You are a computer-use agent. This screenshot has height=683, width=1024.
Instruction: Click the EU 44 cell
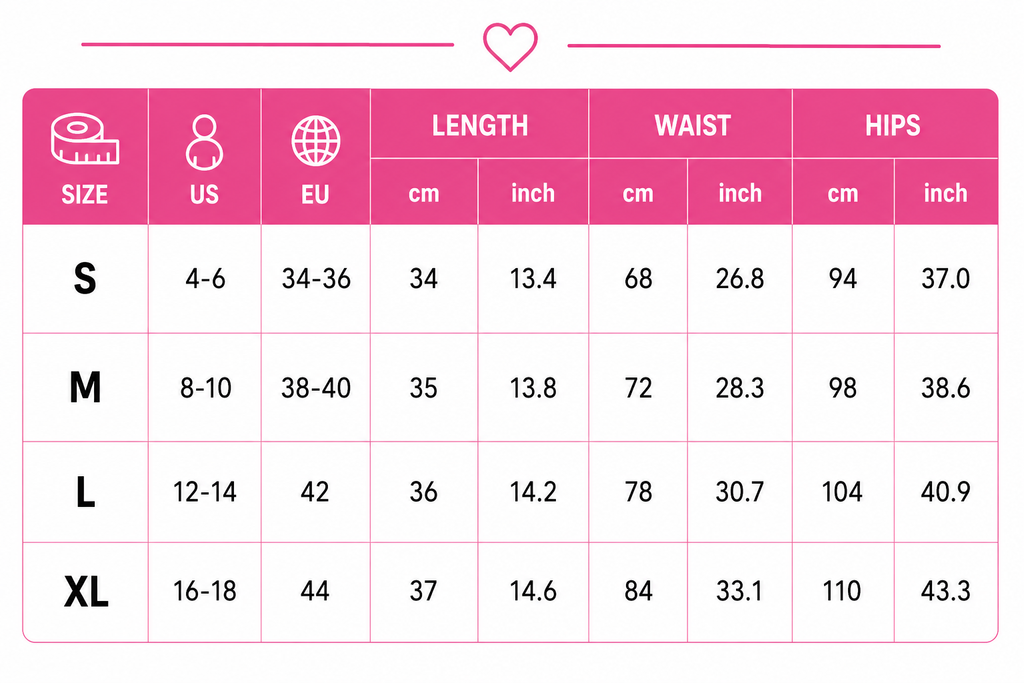coord(315,592)
